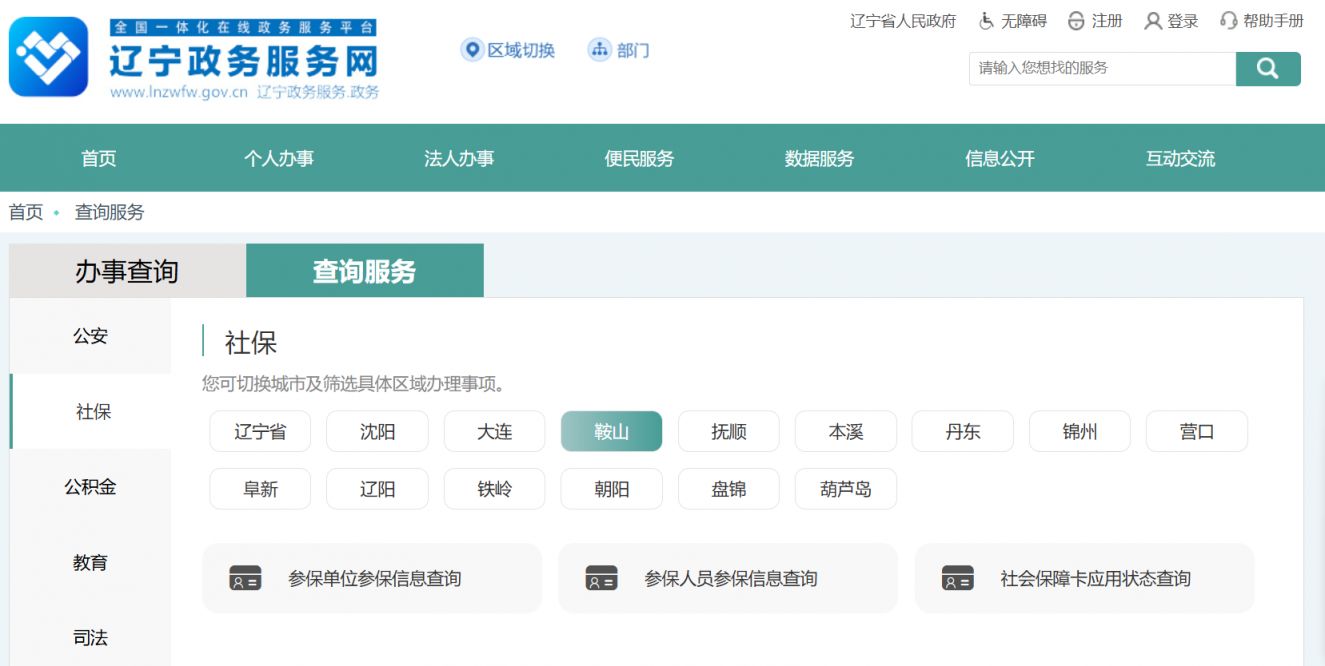1325x666 pixels.
Task: Open 便民服务 navigation menu
Action: (x=639, y=158)
